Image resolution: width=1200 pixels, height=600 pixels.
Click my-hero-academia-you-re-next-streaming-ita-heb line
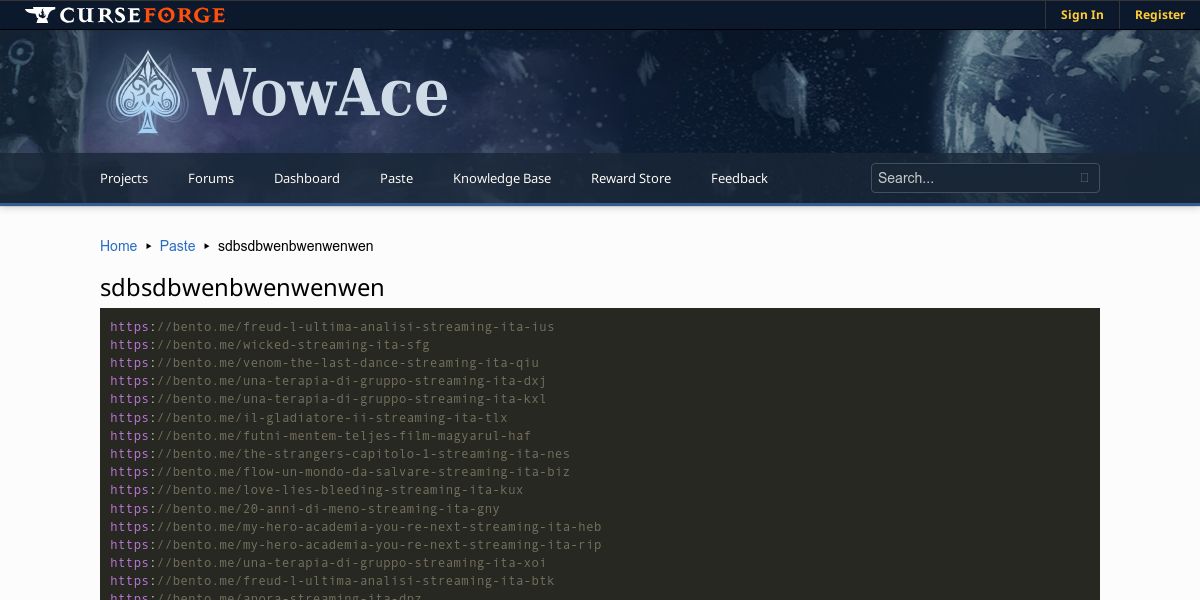coord(356,527)
